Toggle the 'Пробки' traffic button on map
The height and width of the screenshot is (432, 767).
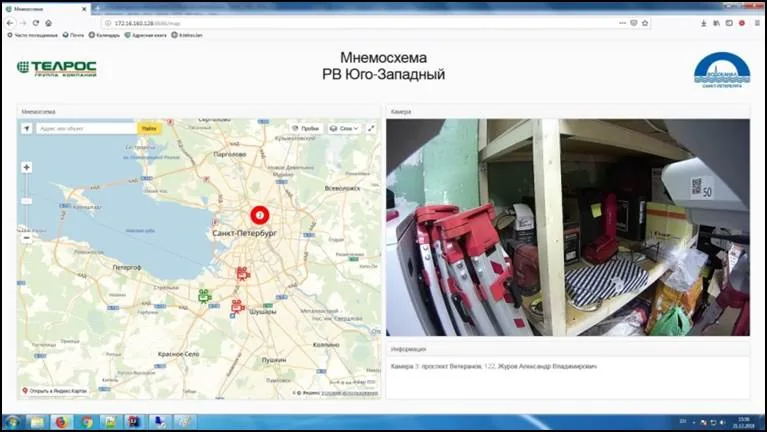coord(306,128)
